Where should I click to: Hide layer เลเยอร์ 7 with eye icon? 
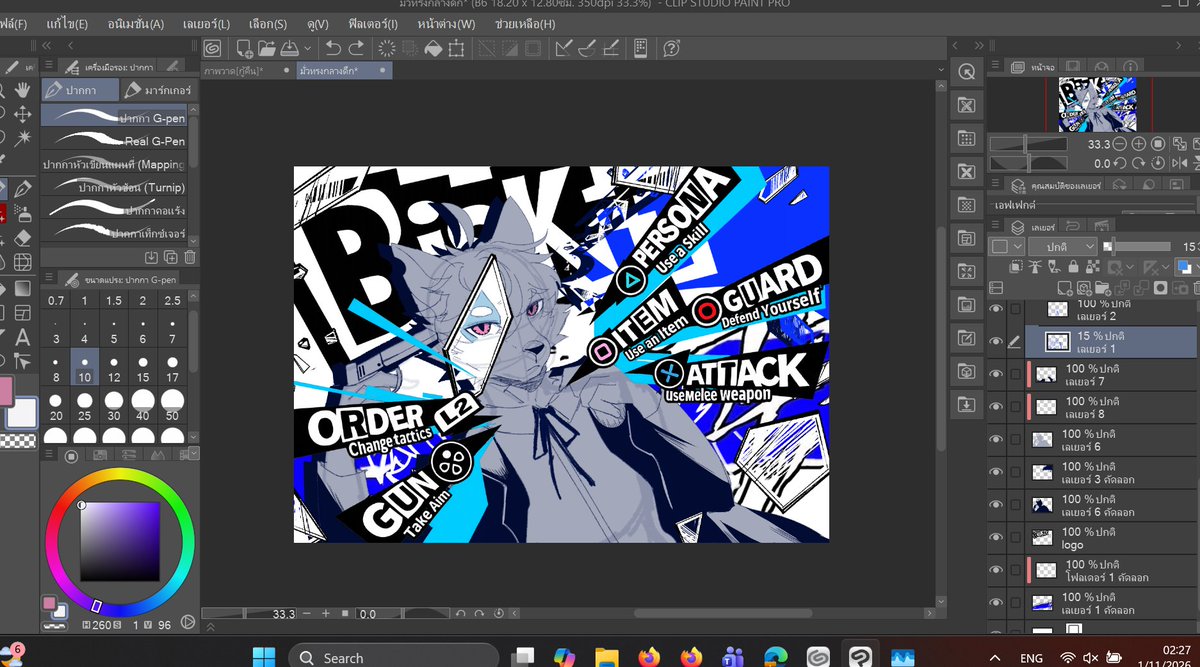995,374
